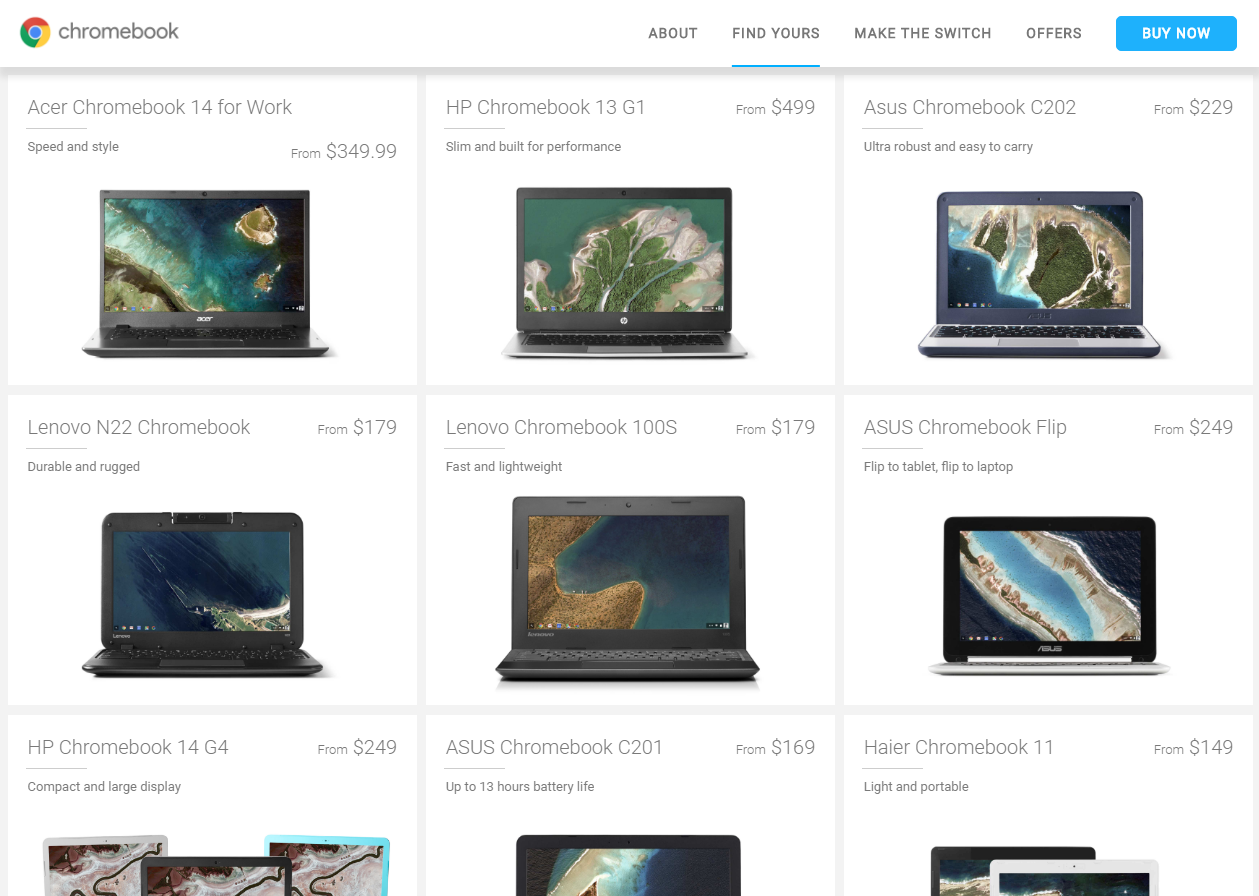Open Haier Chromebook 11 title

[x=959, y=747]
